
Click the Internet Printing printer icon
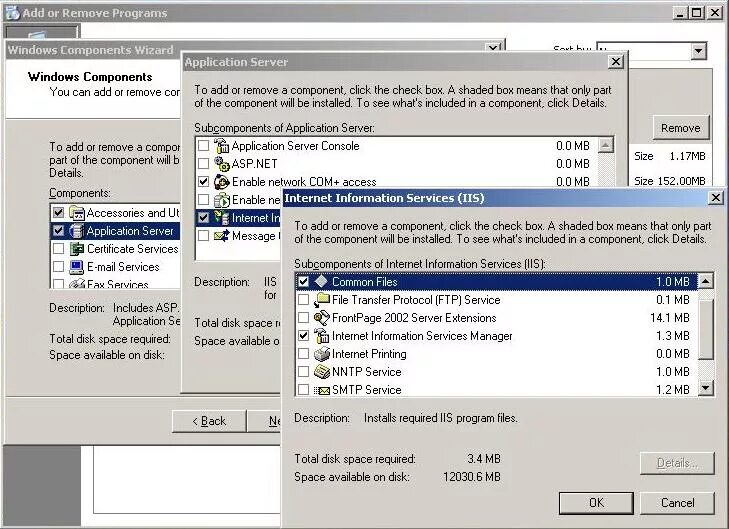click(x=321, y=354)
